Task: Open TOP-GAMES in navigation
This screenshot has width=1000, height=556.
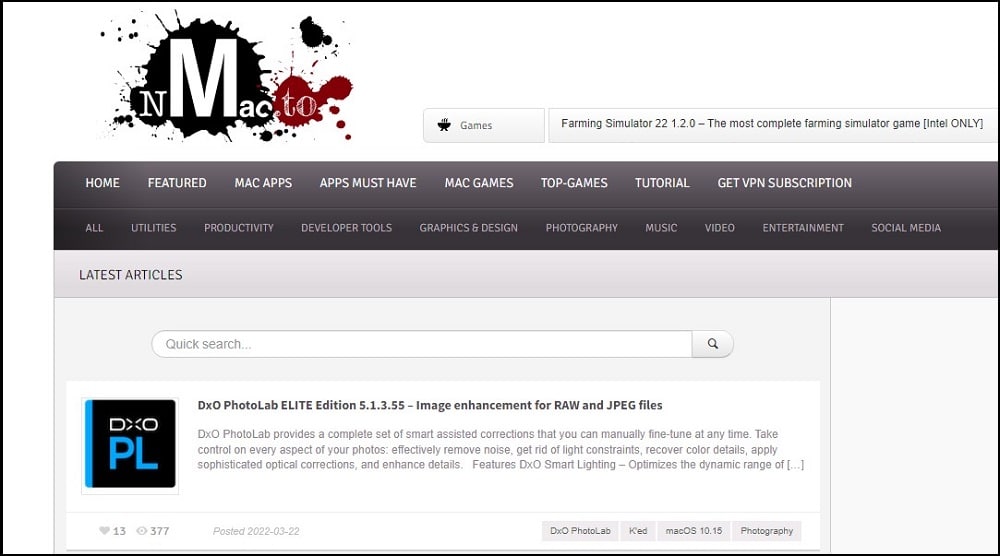Action: coord(574,183)
